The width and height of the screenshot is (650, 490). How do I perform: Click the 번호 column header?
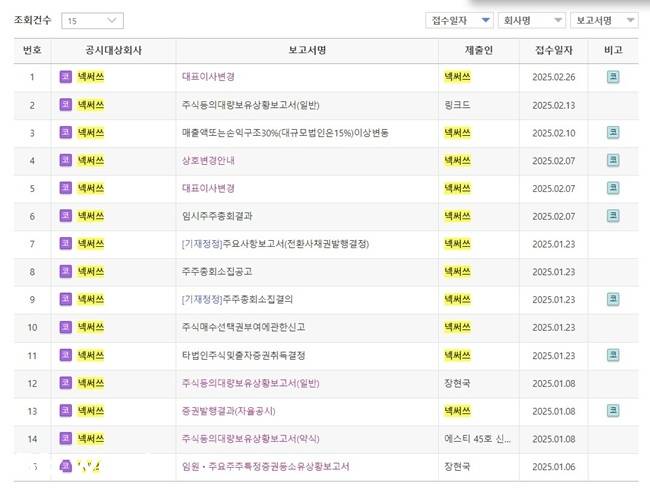pos(32,50)
